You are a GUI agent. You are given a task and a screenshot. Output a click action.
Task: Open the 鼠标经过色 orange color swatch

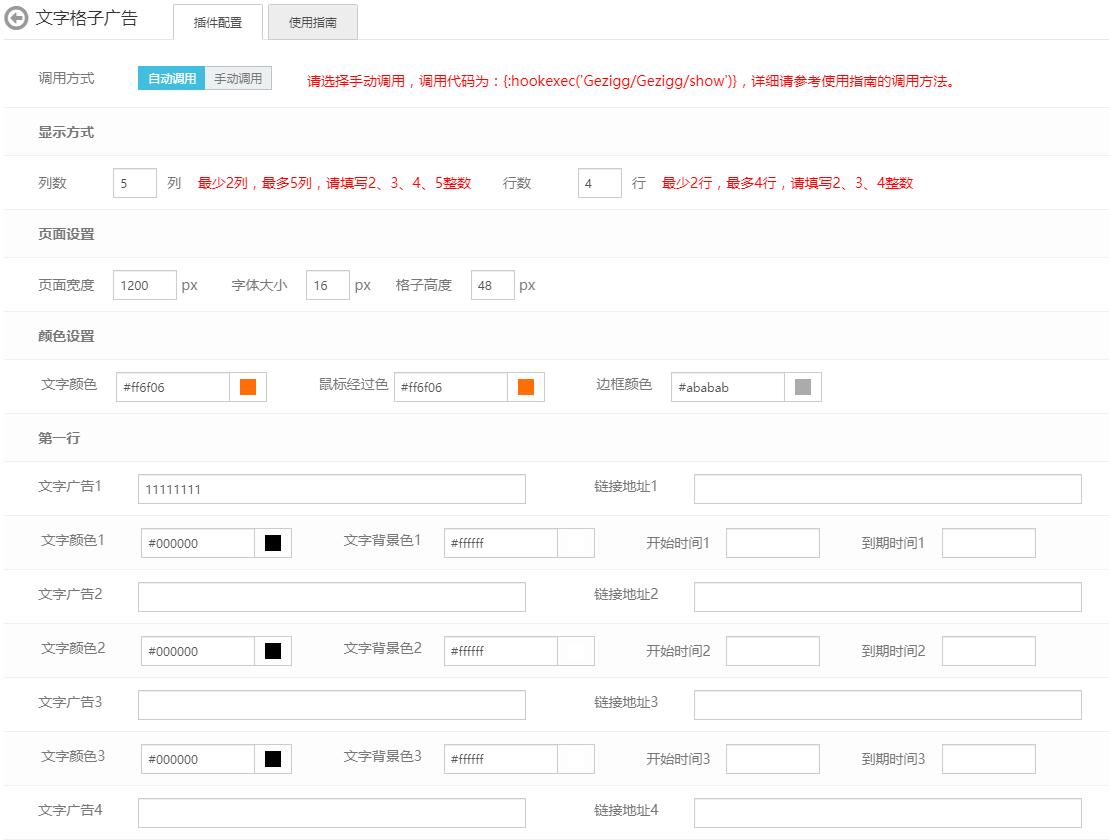pos(525,387)
